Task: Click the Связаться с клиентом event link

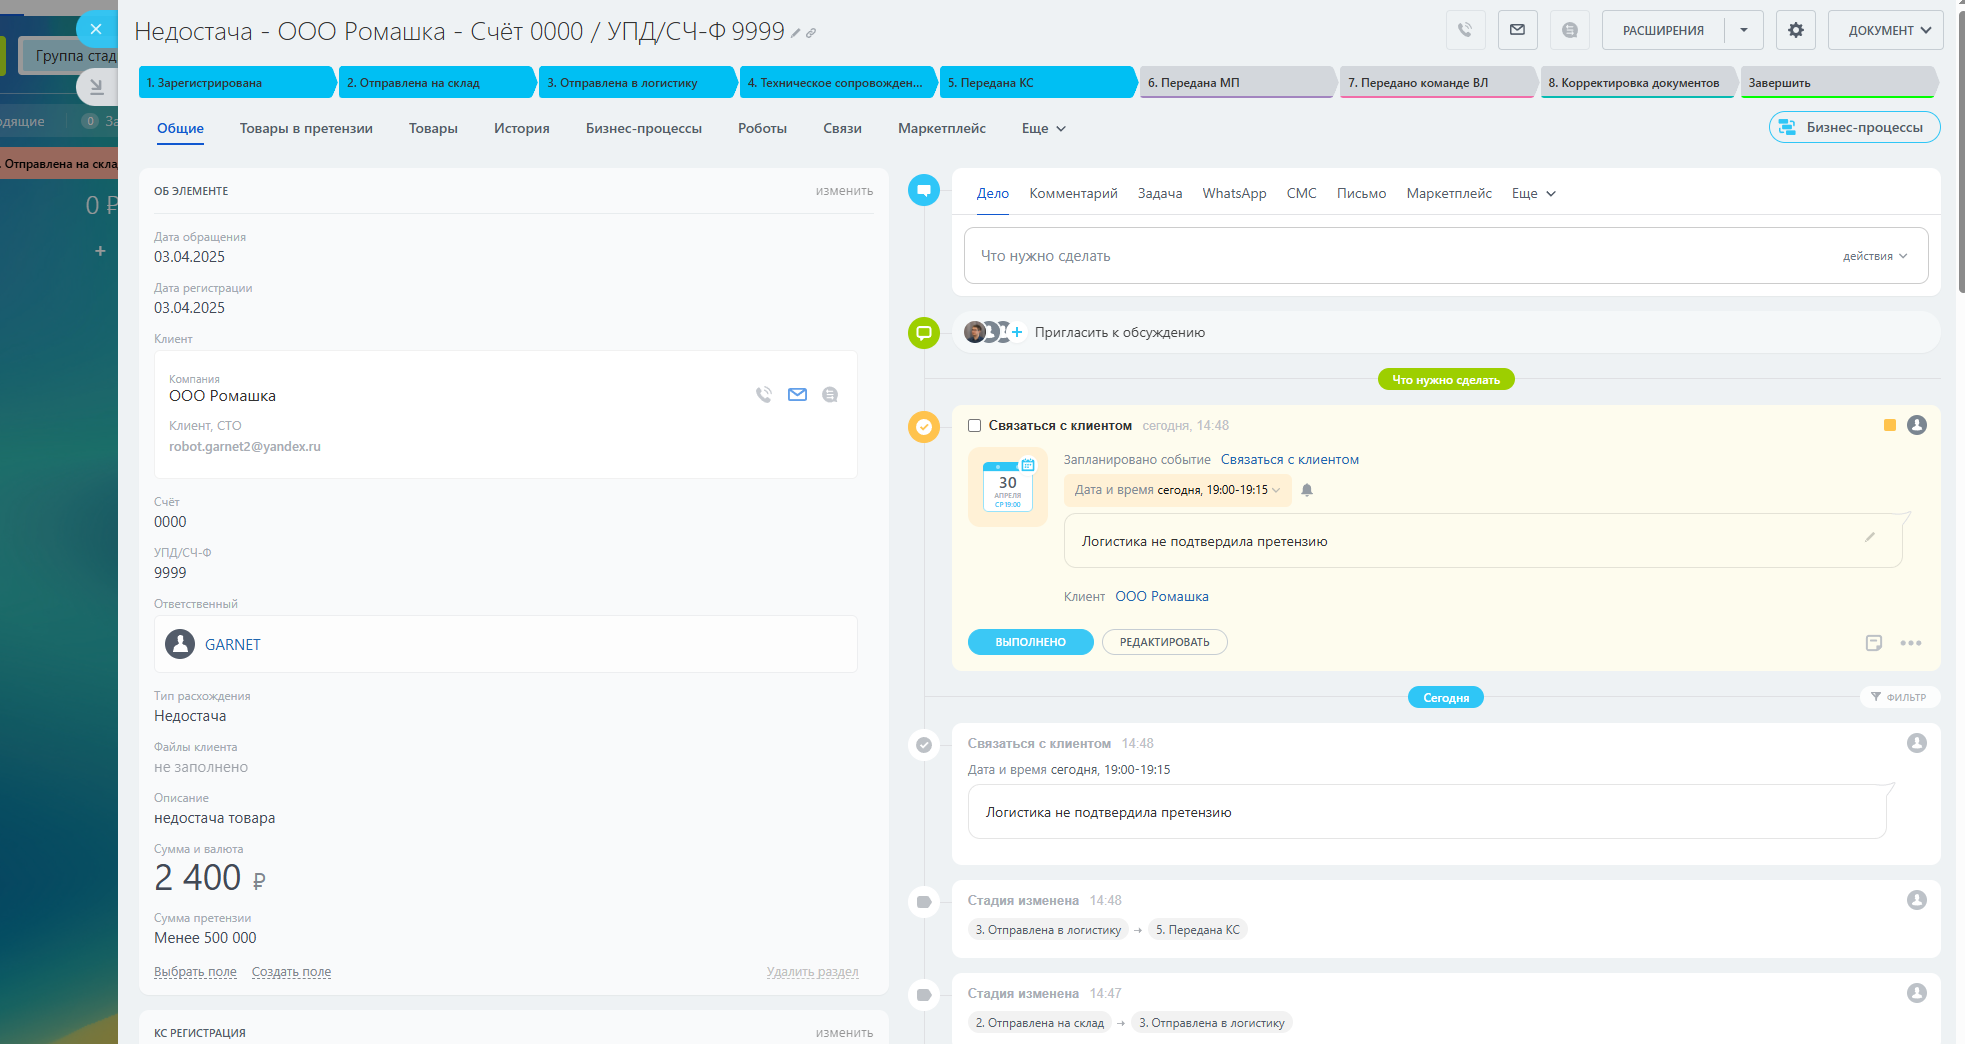Action: pyautogui.click(x=1289, y=460)
